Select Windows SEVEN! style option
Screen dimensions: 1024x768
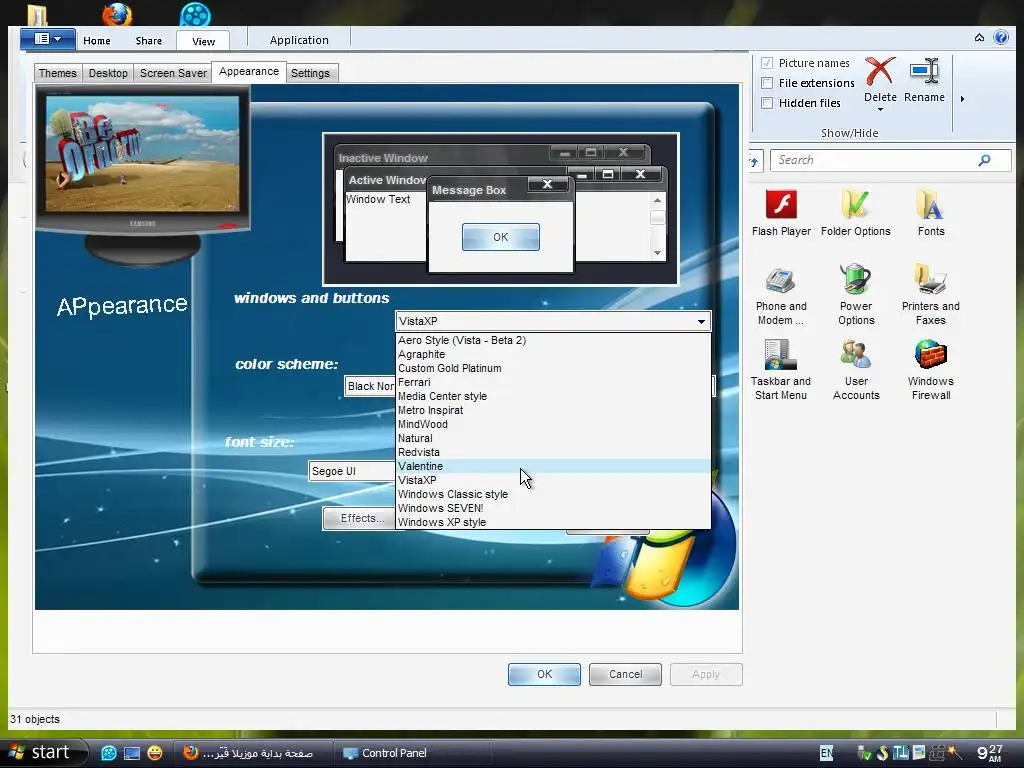[553, 508]
